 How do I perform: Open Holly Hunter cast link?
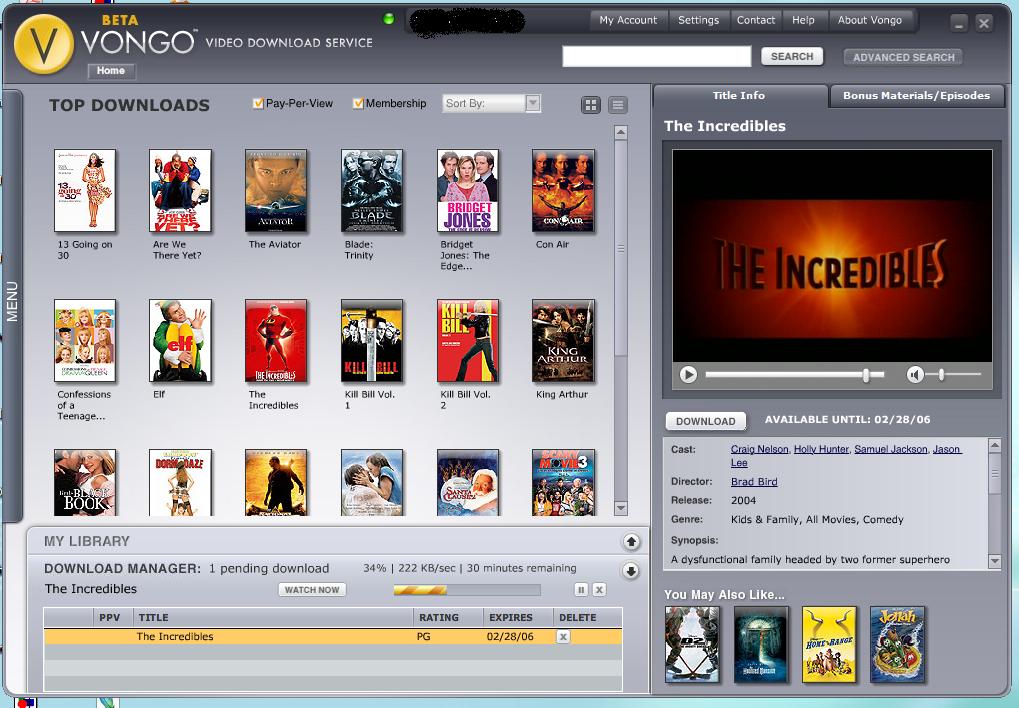click(x=821, y=449)
